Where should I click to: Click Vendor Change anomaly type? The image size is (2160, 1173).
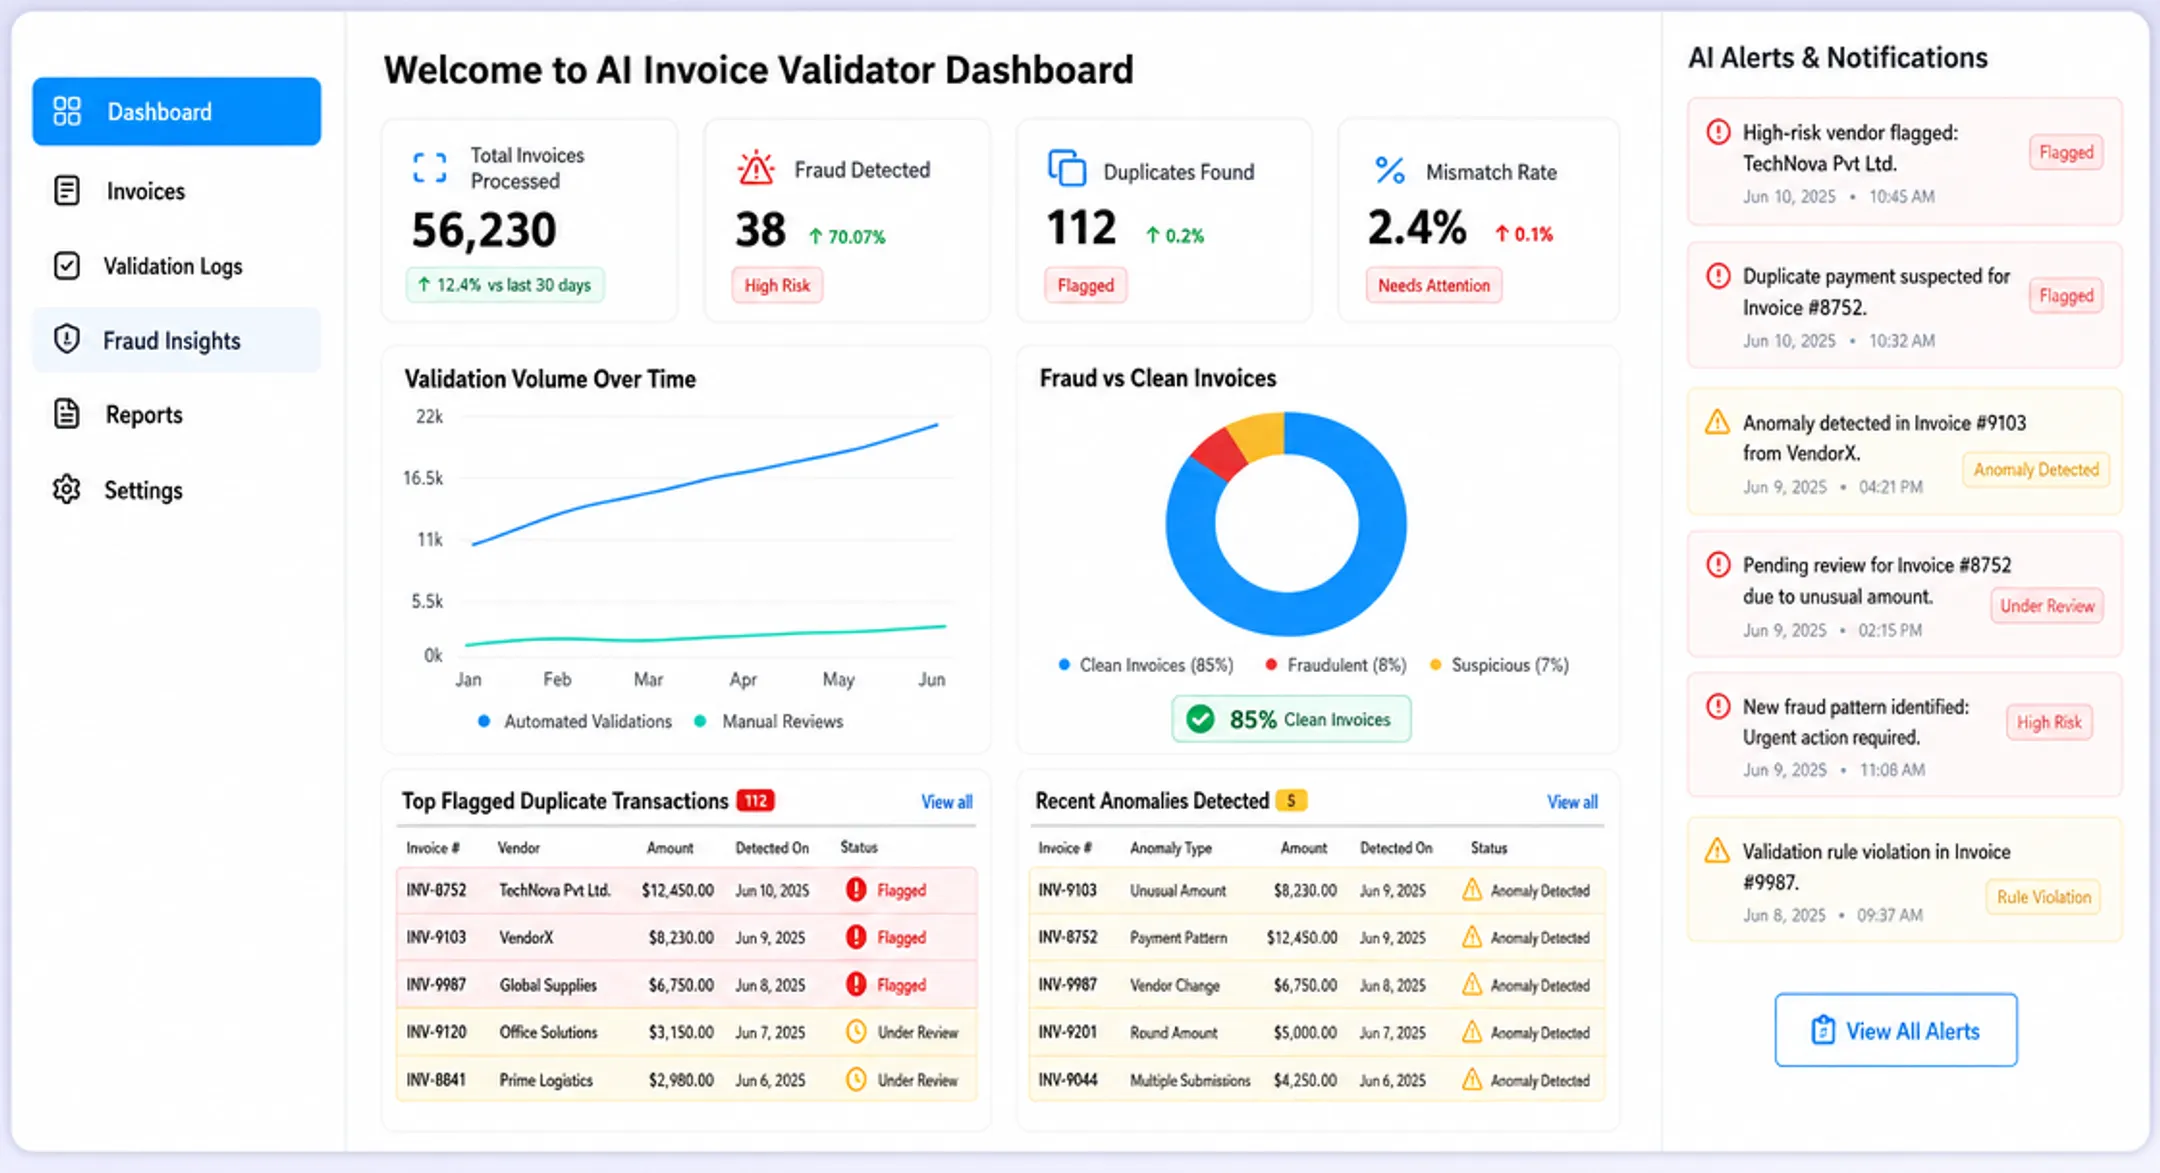(1175, 985)
